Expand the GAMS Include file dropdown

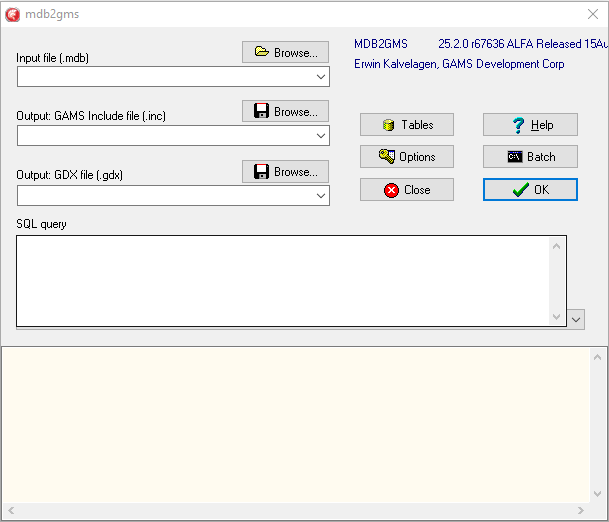point(321,136)
